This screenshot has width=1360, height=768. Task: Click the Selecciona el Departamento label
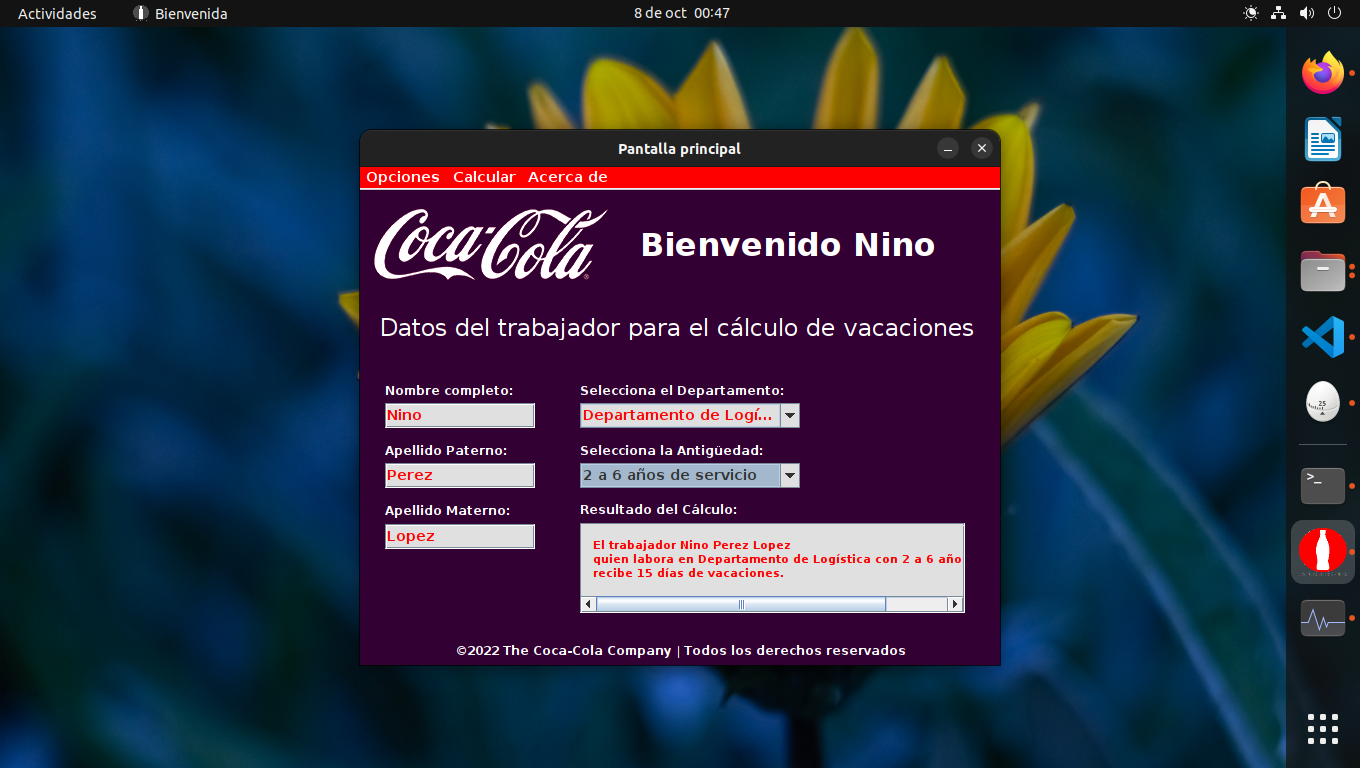[682, 391]
